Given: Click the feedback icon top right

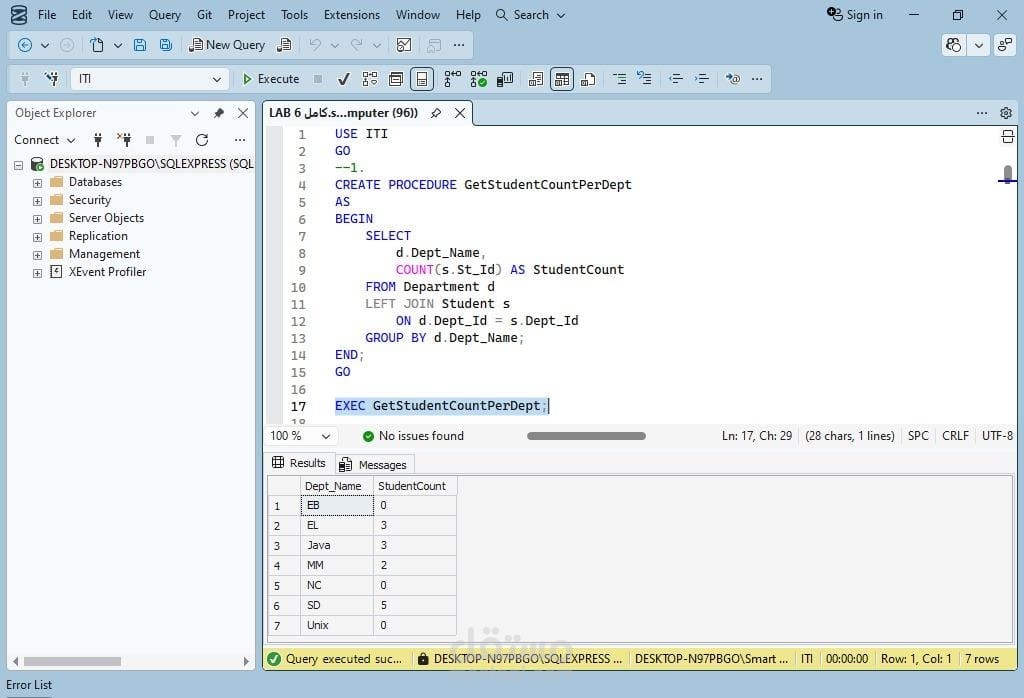Looking at the screenshot, I should point(1004,45).
